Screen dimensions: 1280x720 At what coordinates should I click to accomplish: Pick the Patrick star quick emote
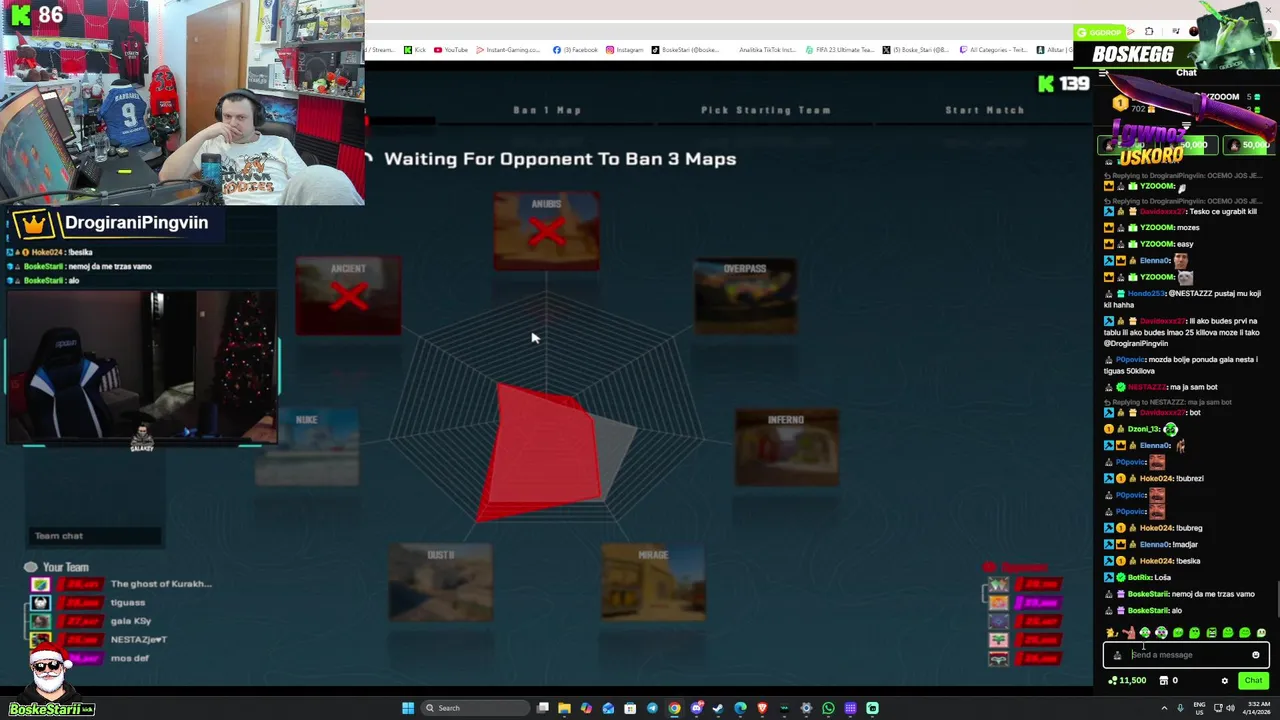[x=1129, y=633]
